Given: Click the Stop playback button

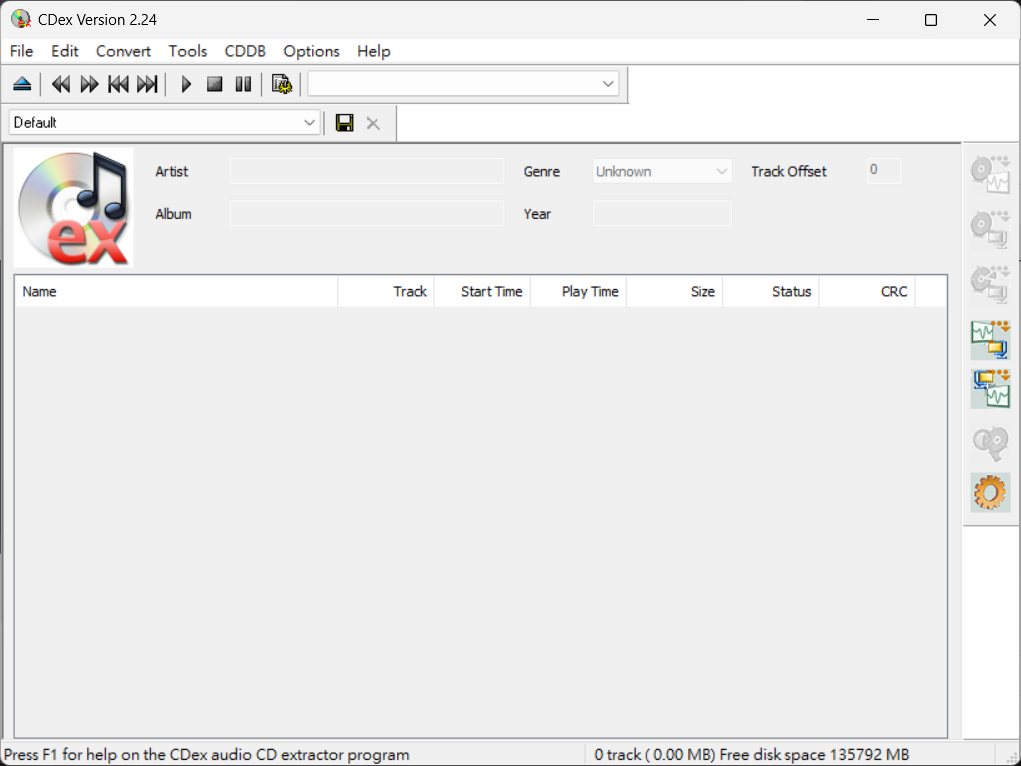Looking at the screenshot, I should point(214,84).
